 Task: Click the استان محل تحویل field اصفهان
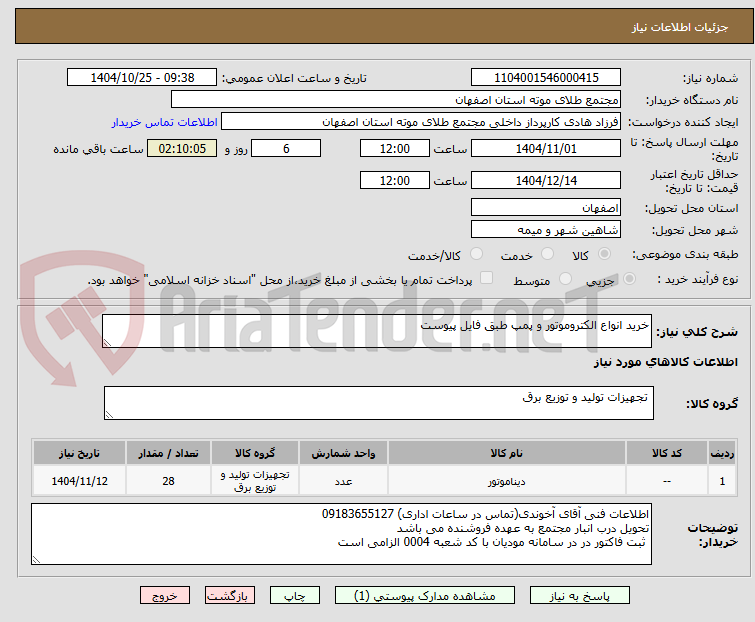click(x=546, y=207)
